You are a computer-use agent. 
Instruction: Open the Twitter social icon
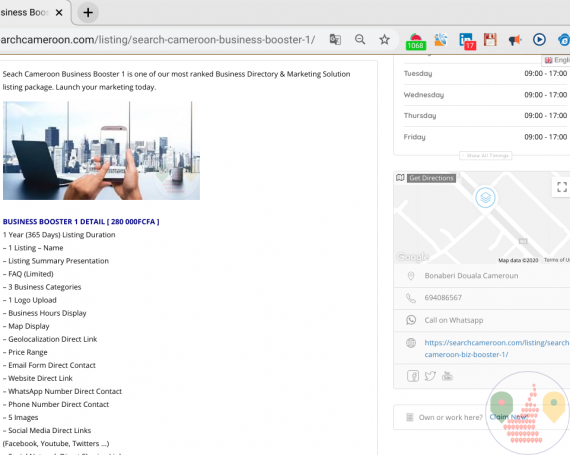(x=430, y=376)
